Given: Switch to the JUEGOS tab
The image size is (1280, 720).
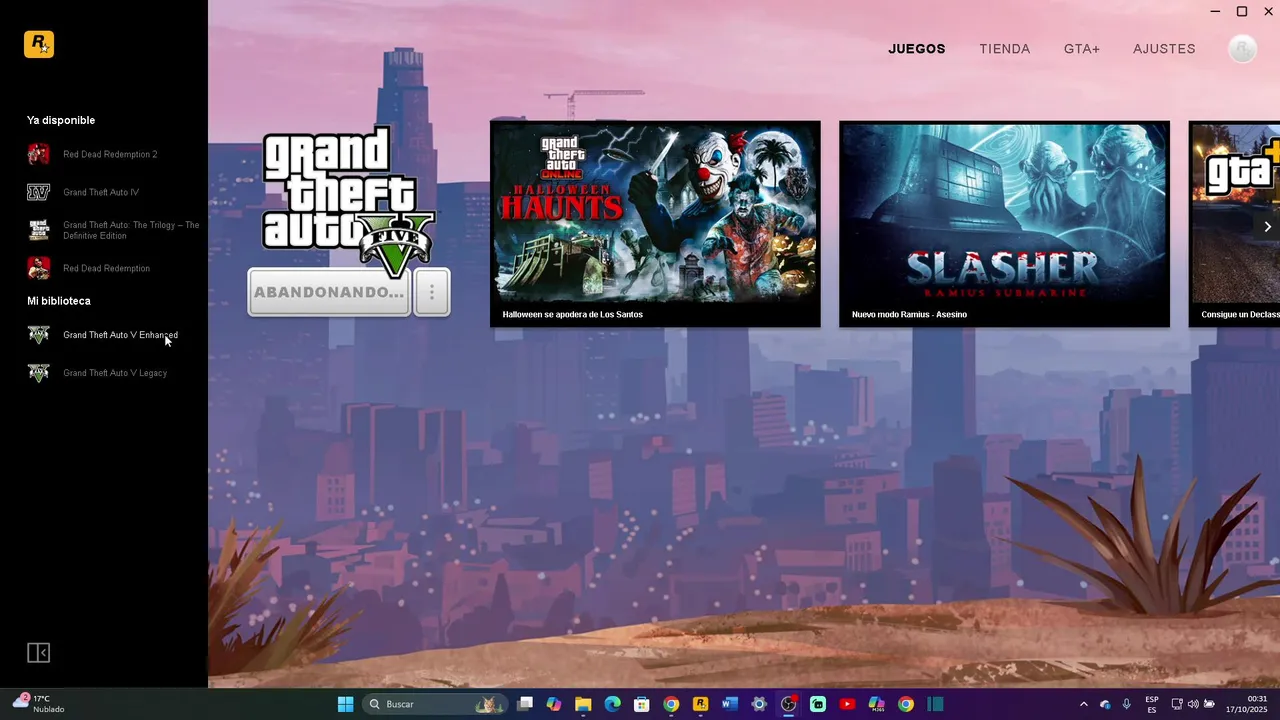Looking at the screenshot, I should tap(916, 49).
